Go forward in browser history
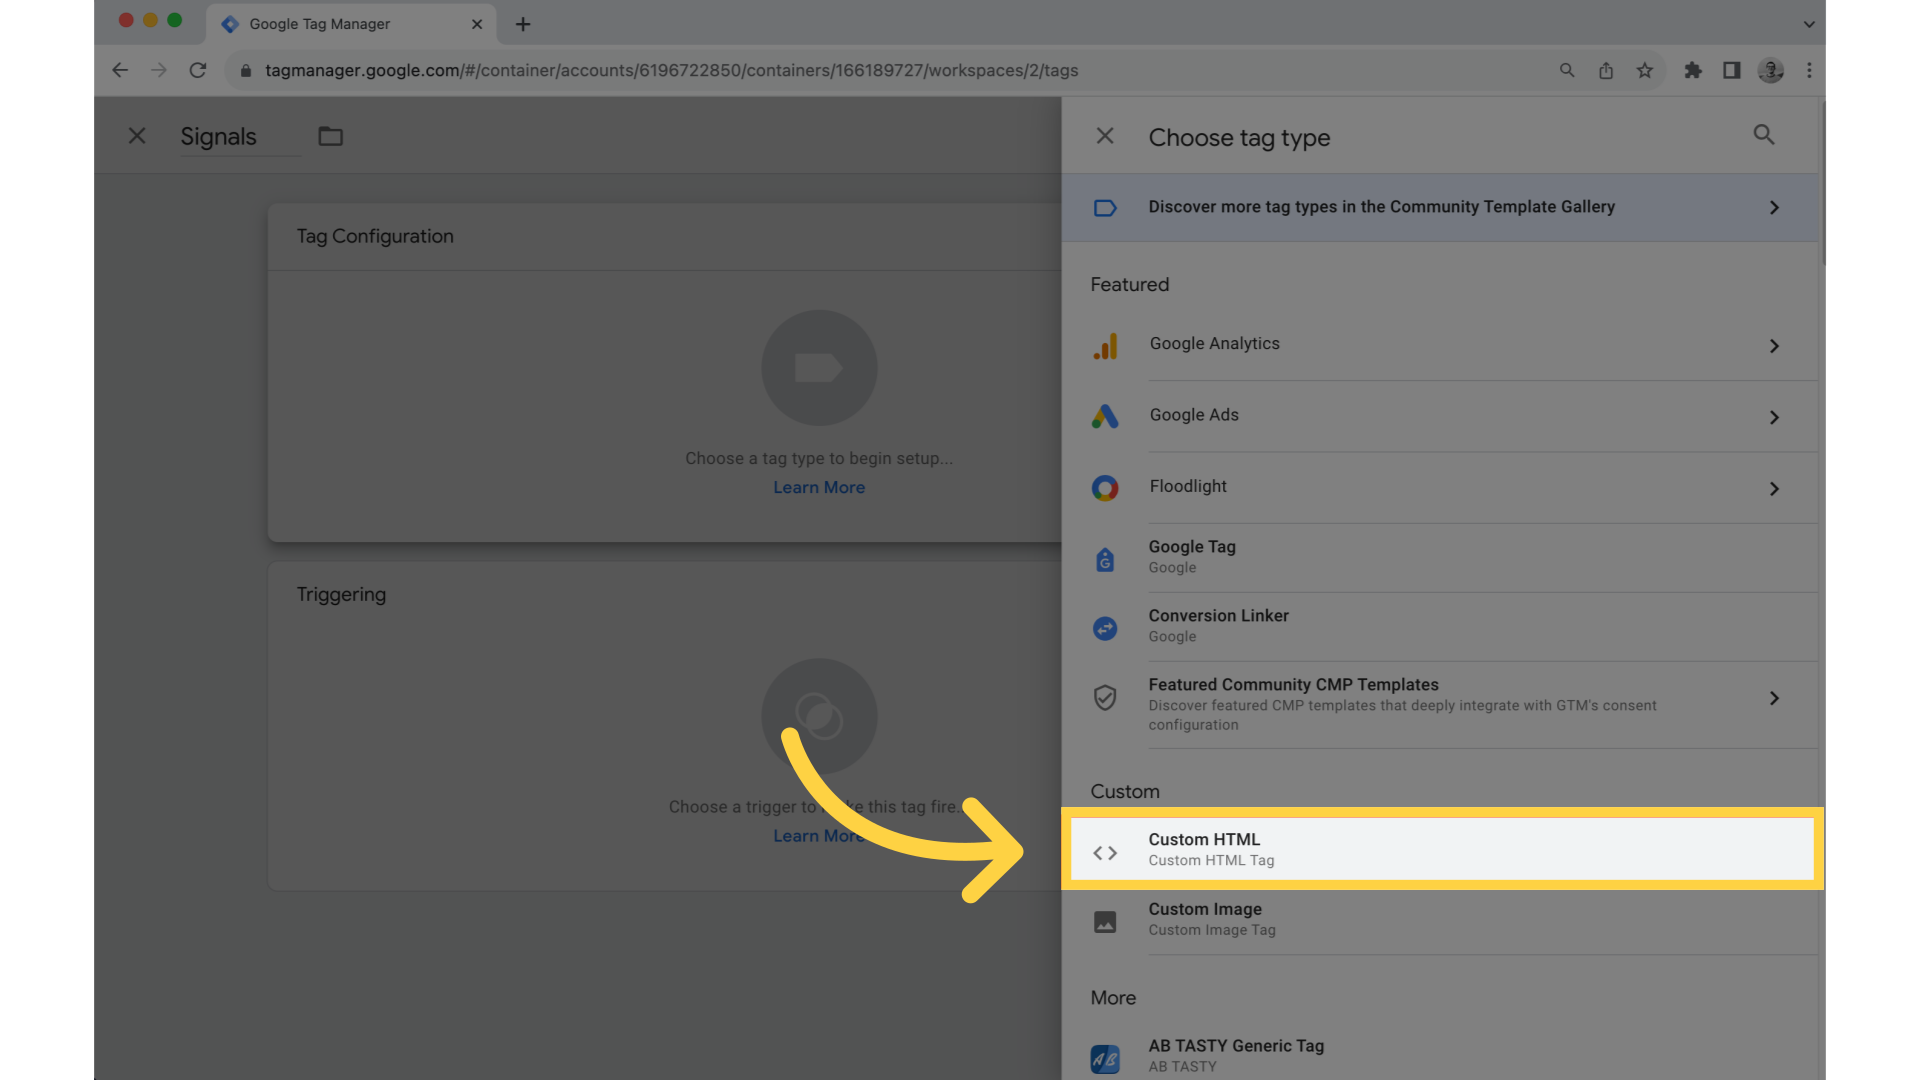 (158, 70)
